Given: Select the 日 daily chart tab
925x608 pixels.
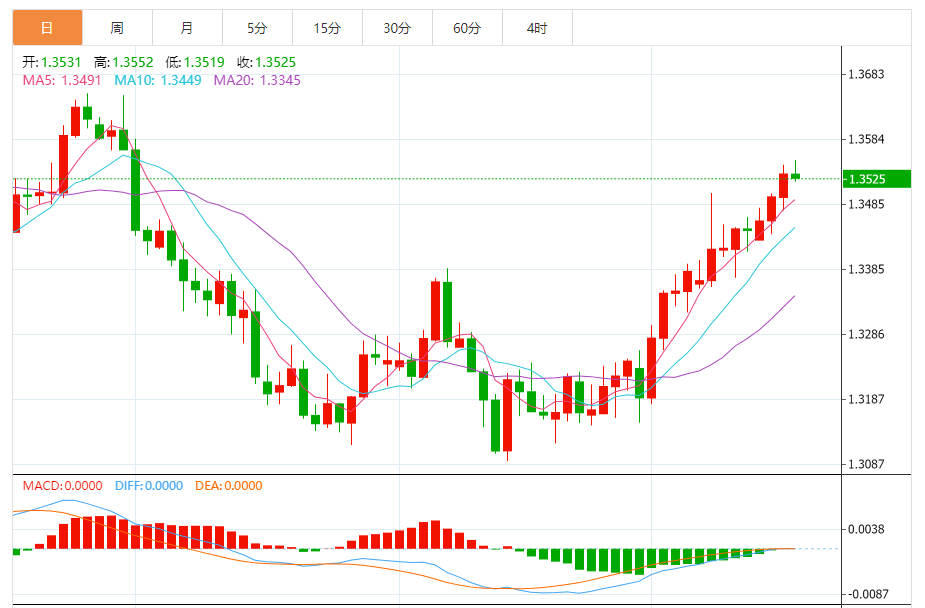Looking at the screenshot, I should coord(47,28).
